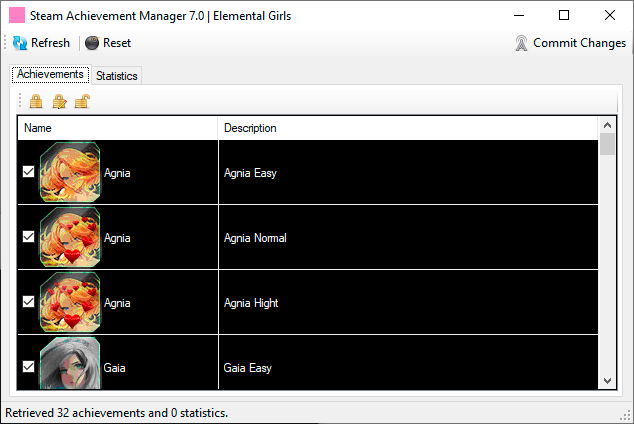Click the Gaia Easy achievement image

point(70,366)
